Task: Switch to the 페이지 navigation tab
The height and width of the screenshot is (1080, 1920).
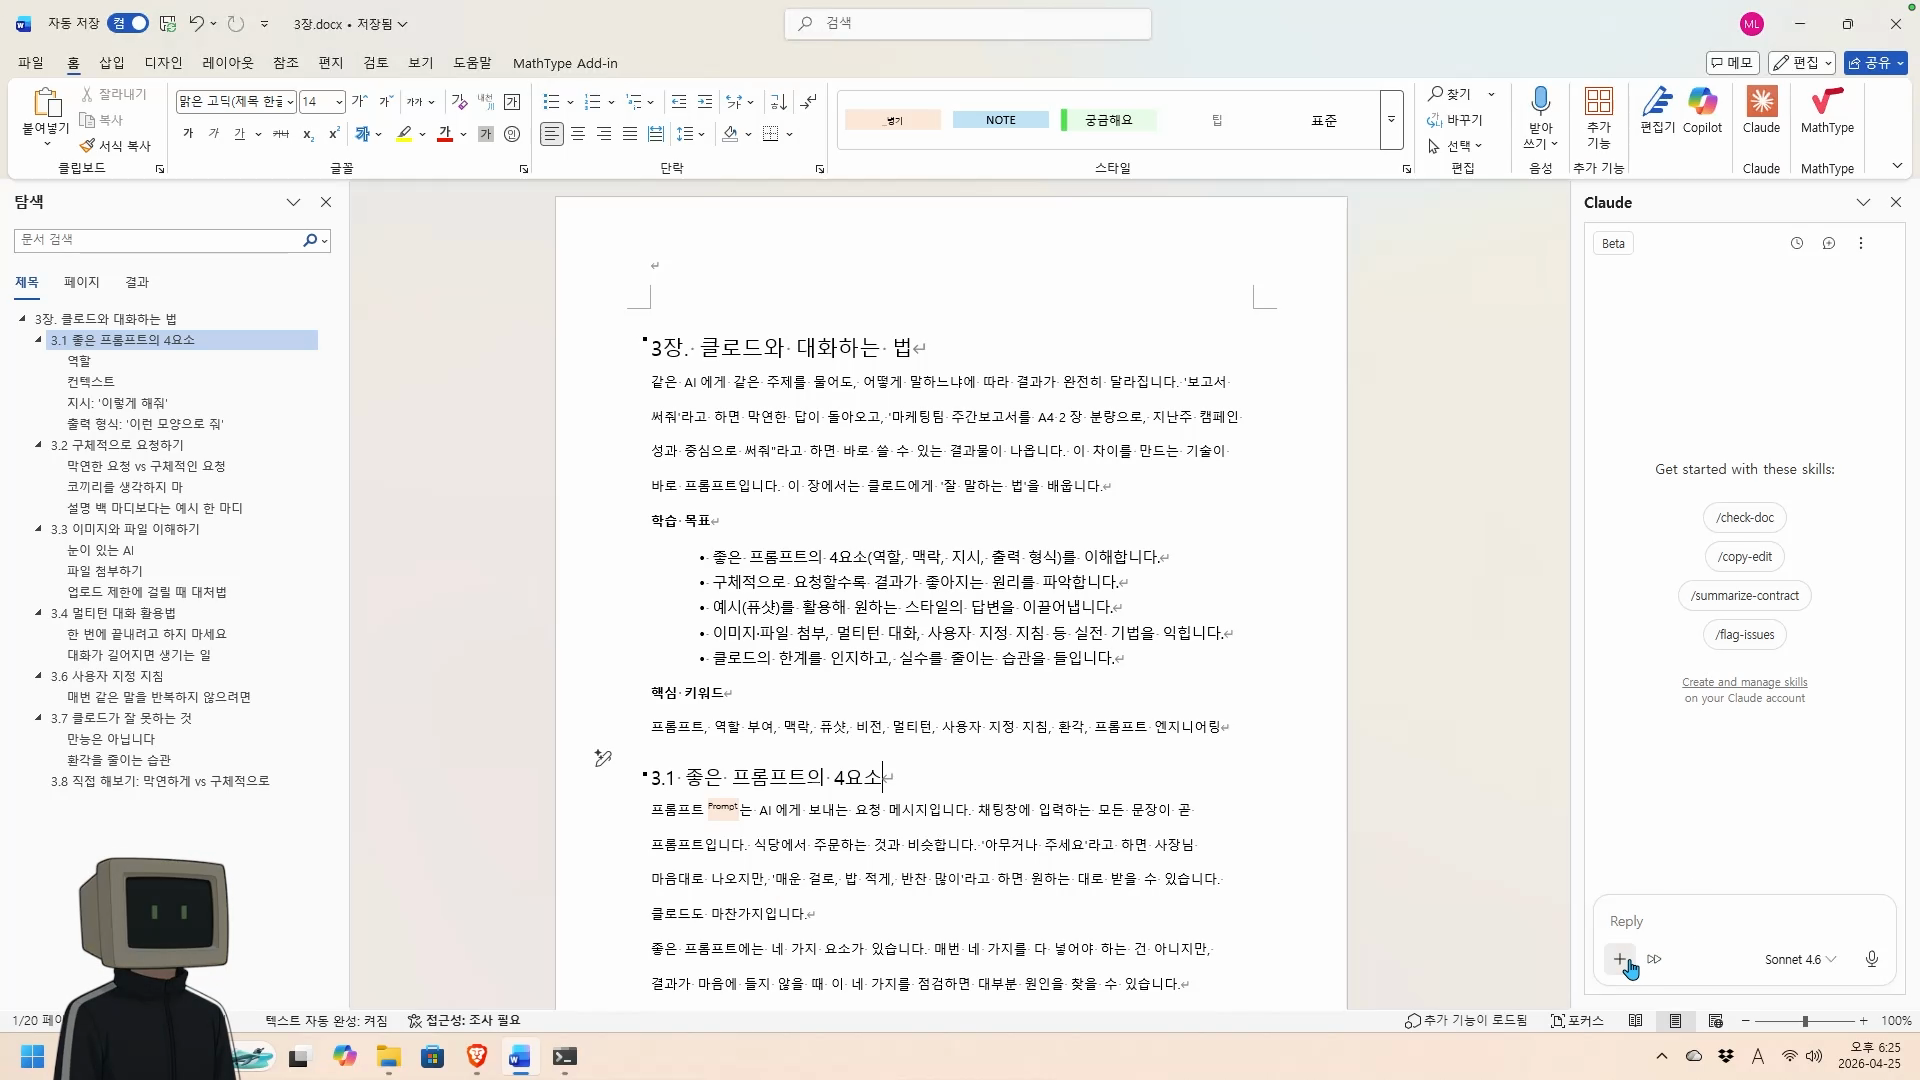Action: tap(82, 282)
